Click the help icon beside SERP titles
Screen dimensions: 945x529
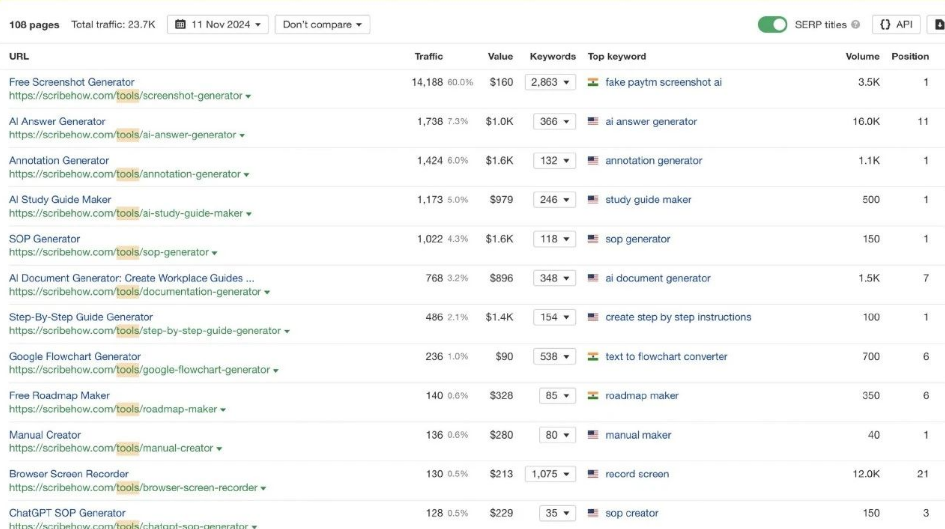point(855,25)
